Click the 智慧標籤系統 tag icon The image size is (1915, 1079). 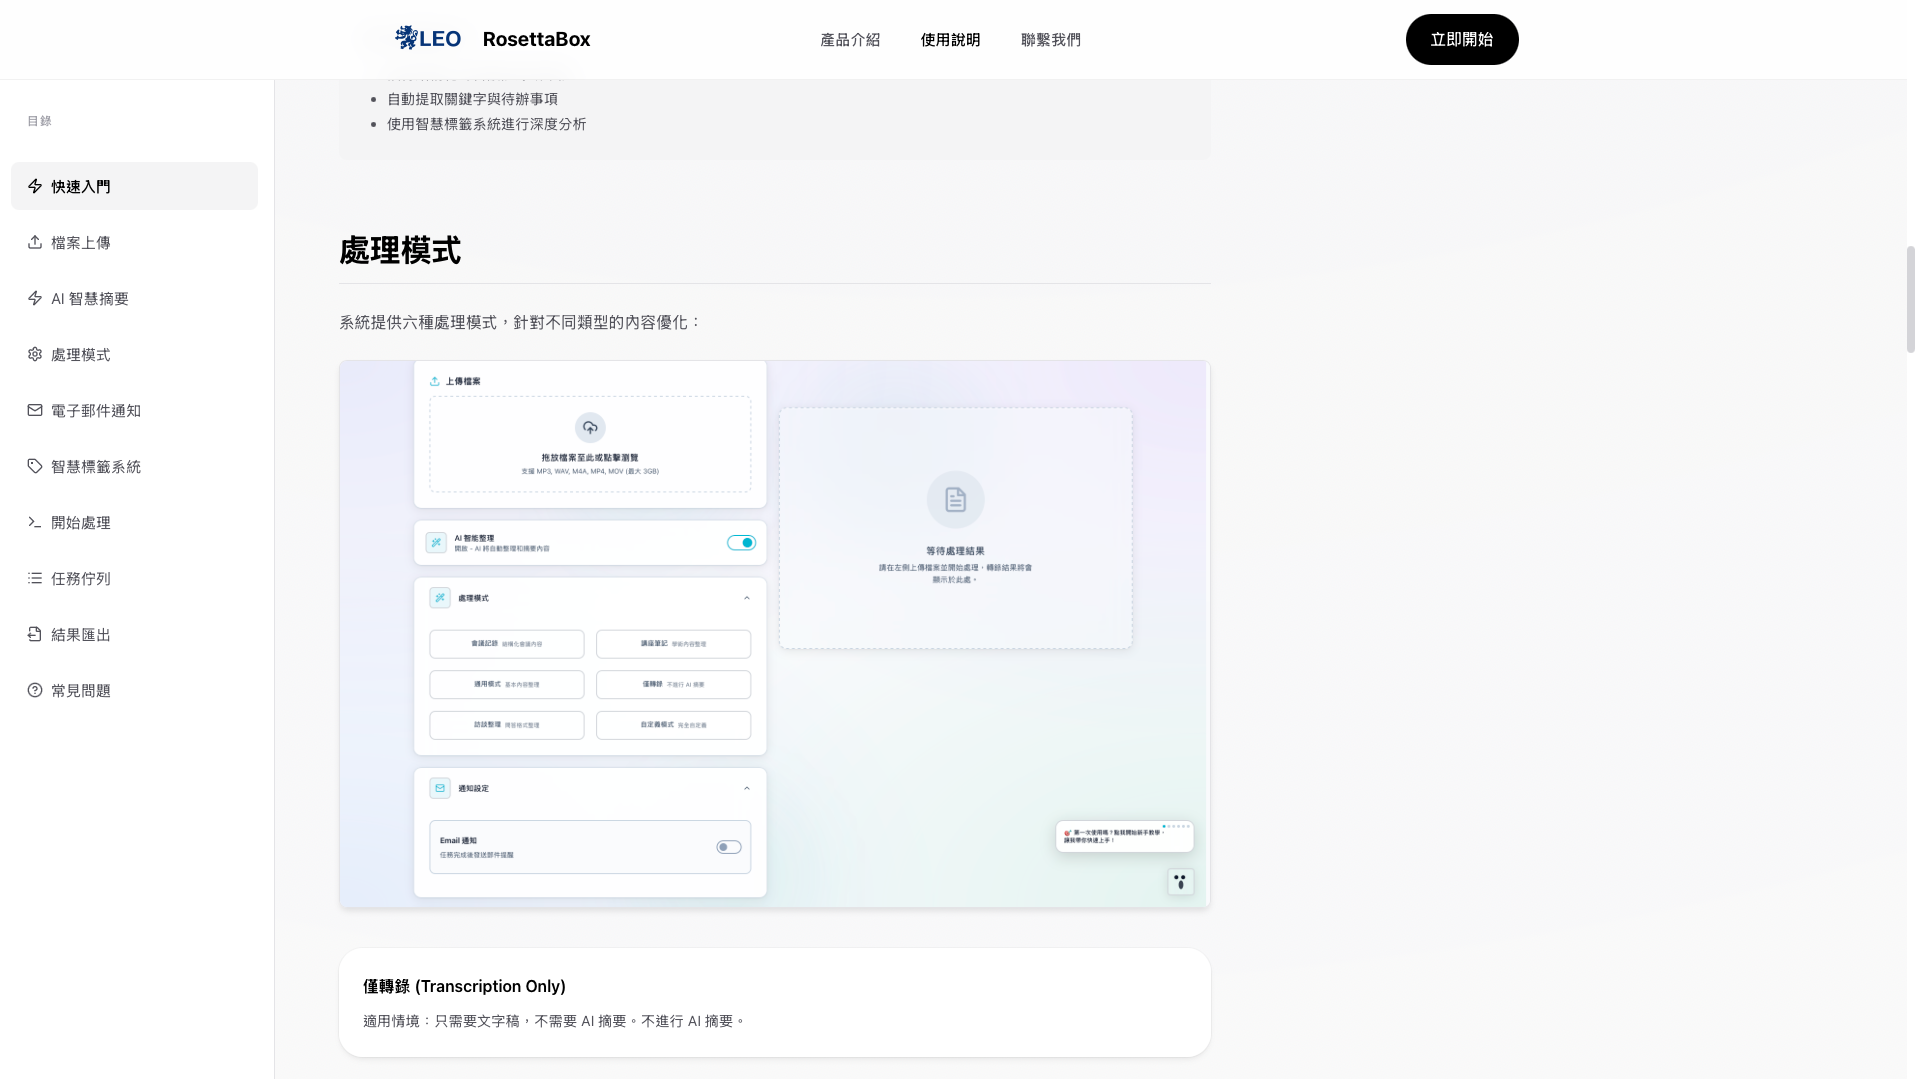35,466
